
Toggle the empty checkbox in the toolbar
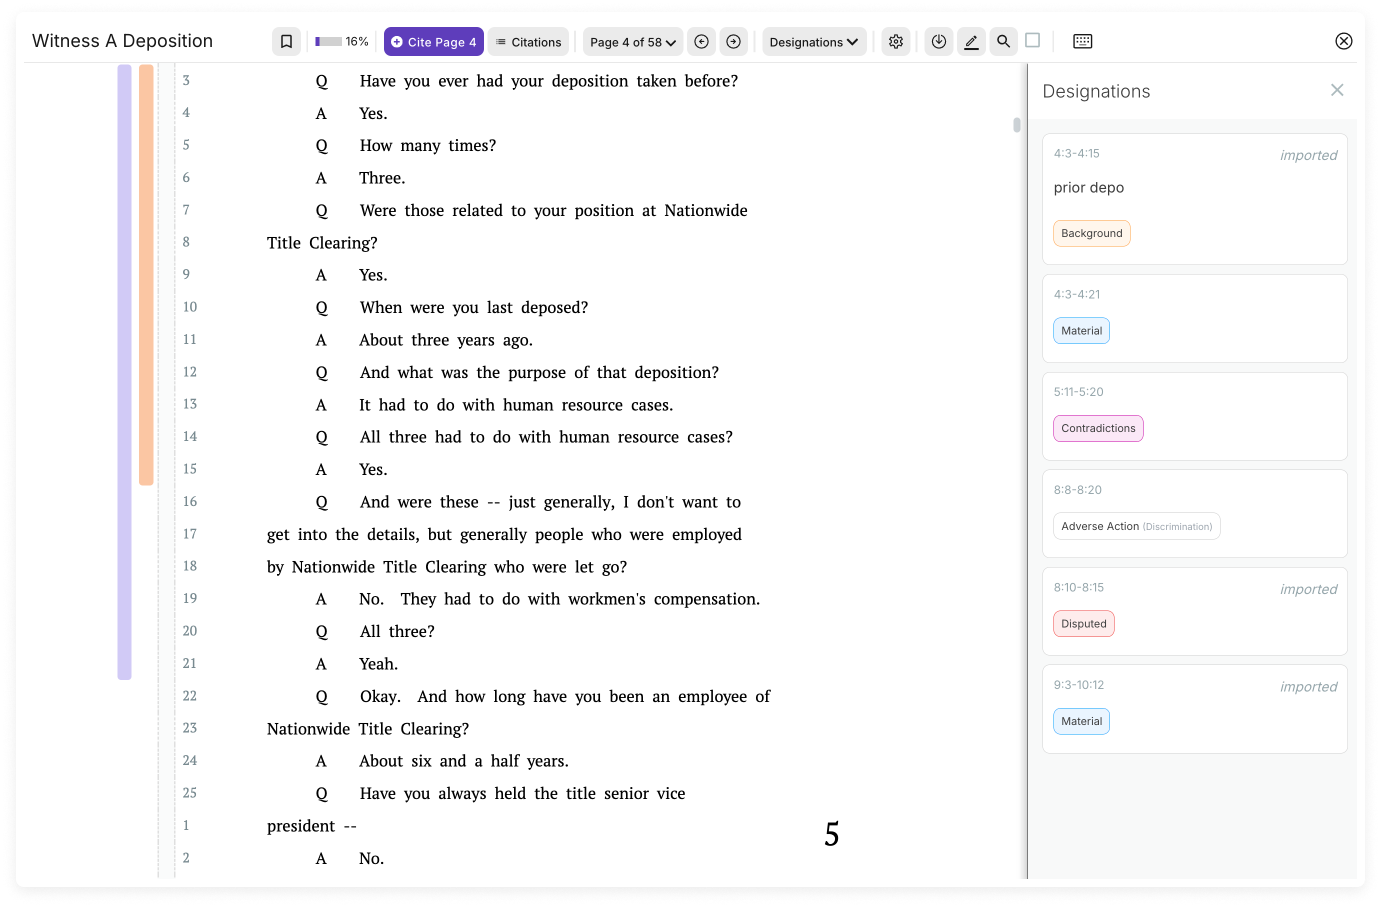[1032, 40]
